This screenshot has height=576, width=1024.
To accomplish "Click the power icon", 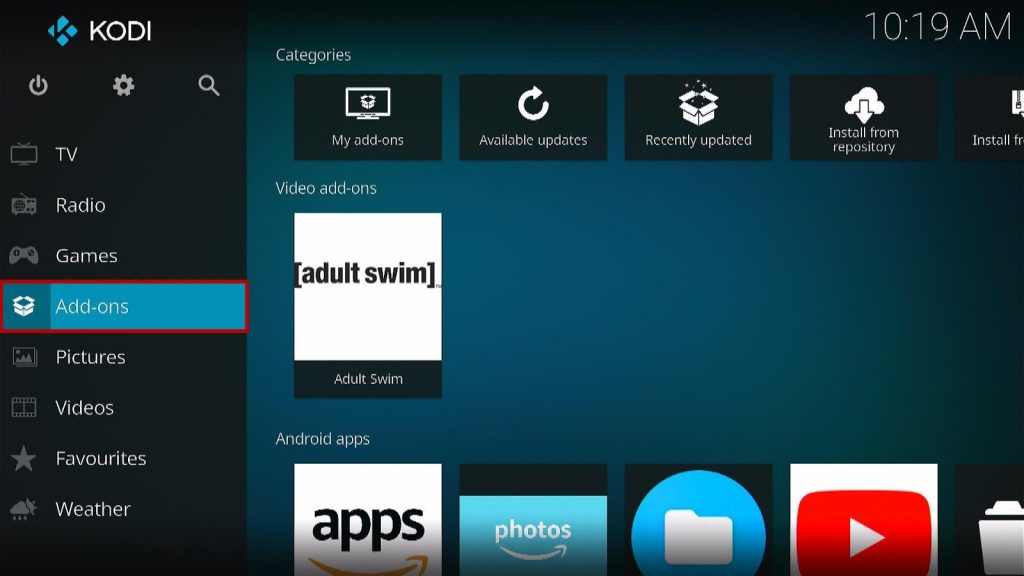I will (38, 86).
